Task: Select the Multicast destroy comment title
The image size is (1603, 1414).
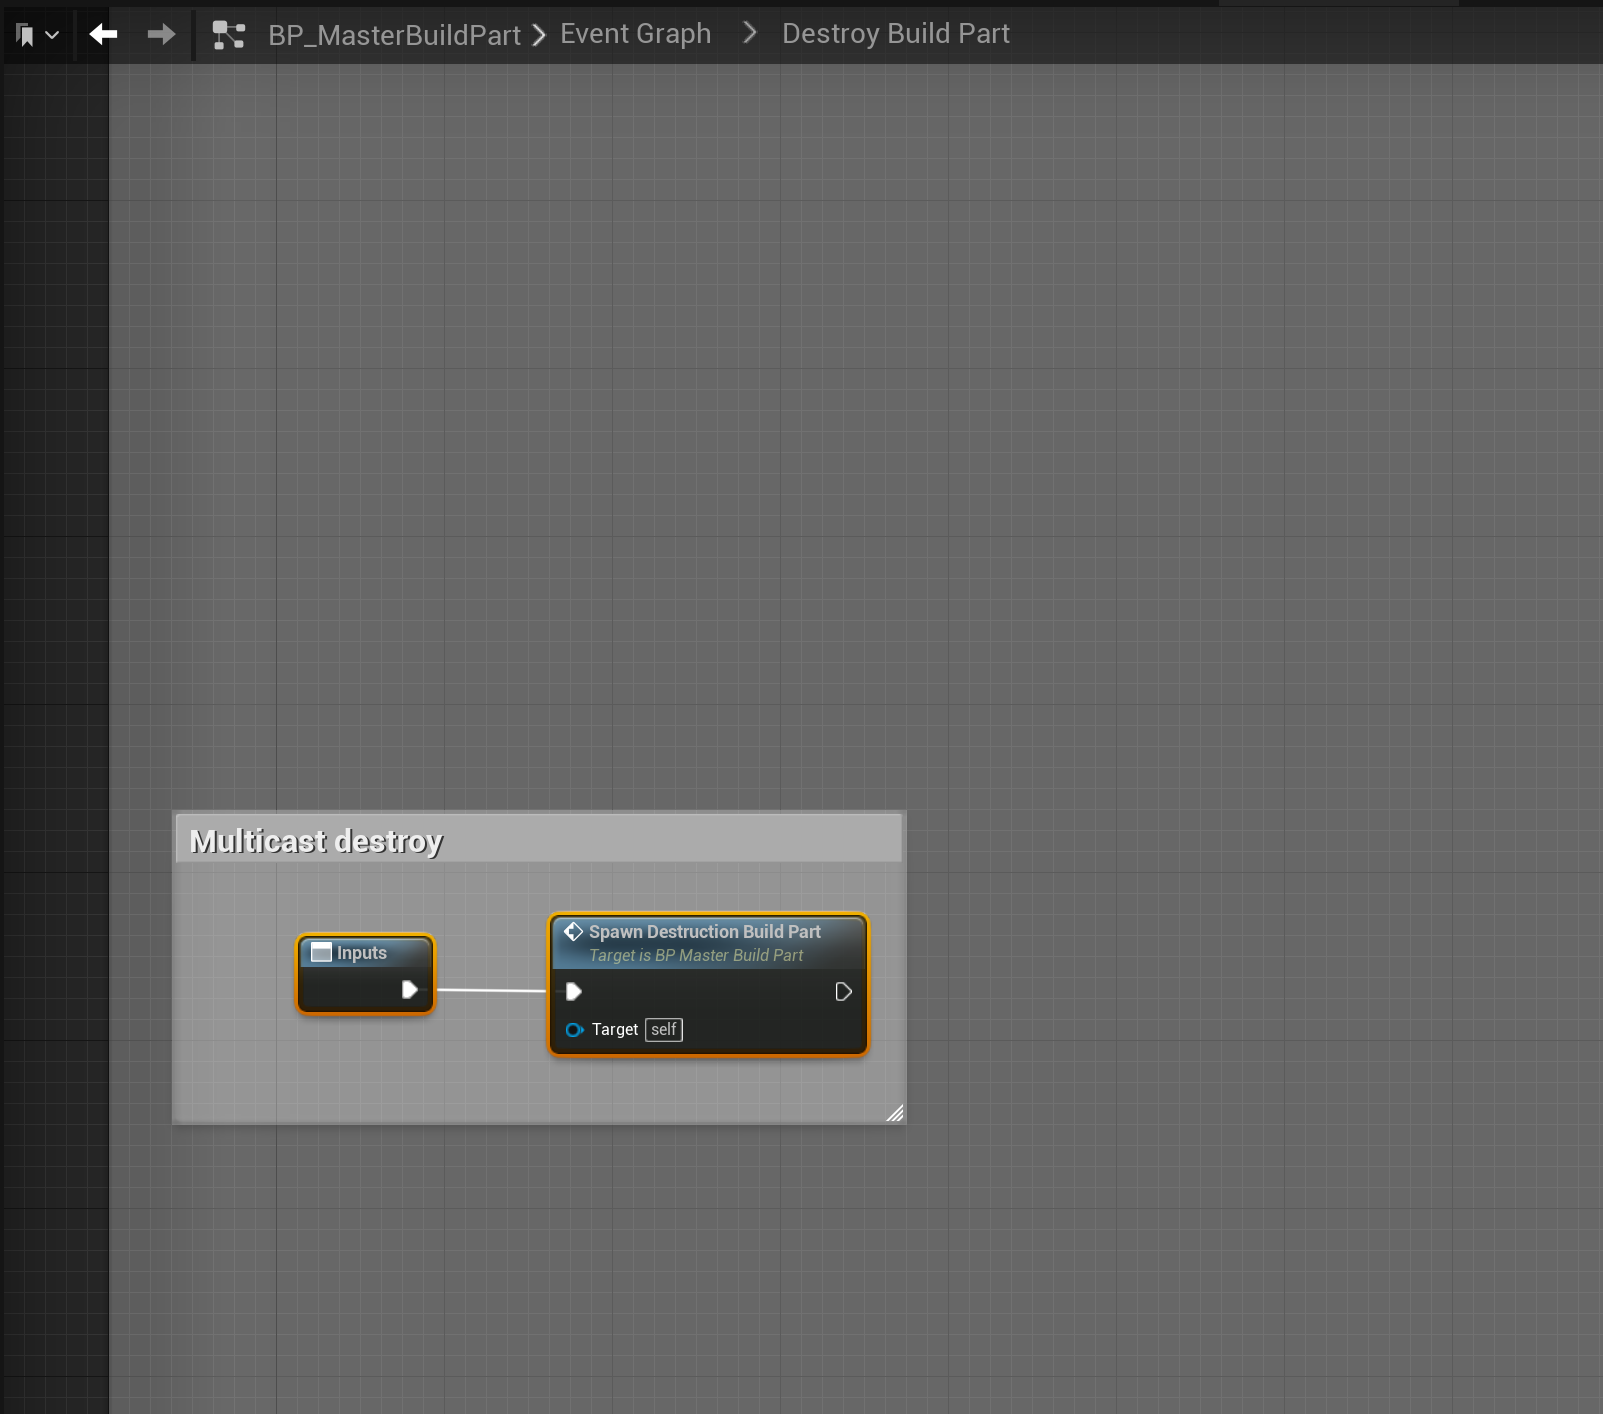Action: click(x=316, y=841)
